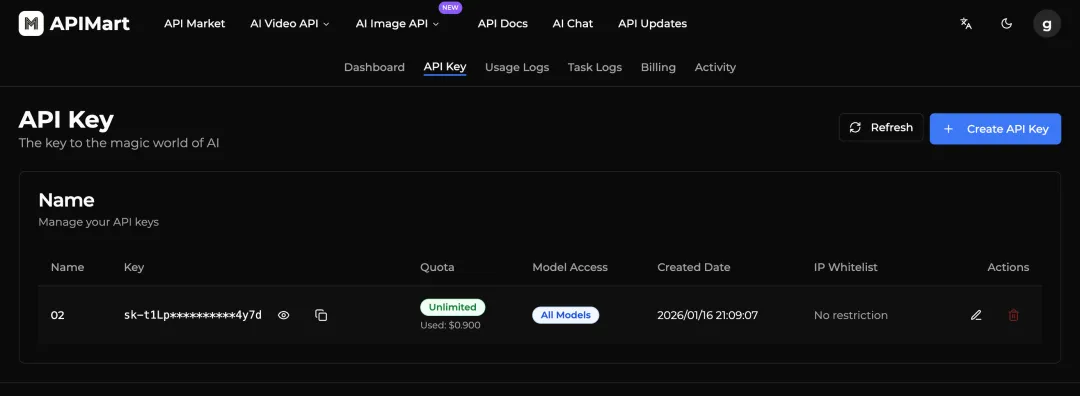Copy the API key sk-t1Lp
The width and height of the screenshot is (1080, 396).
(x=321, y=315)
